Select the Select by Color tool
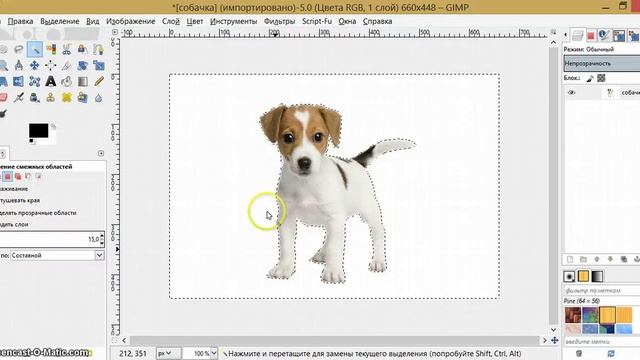 point(51,49)
